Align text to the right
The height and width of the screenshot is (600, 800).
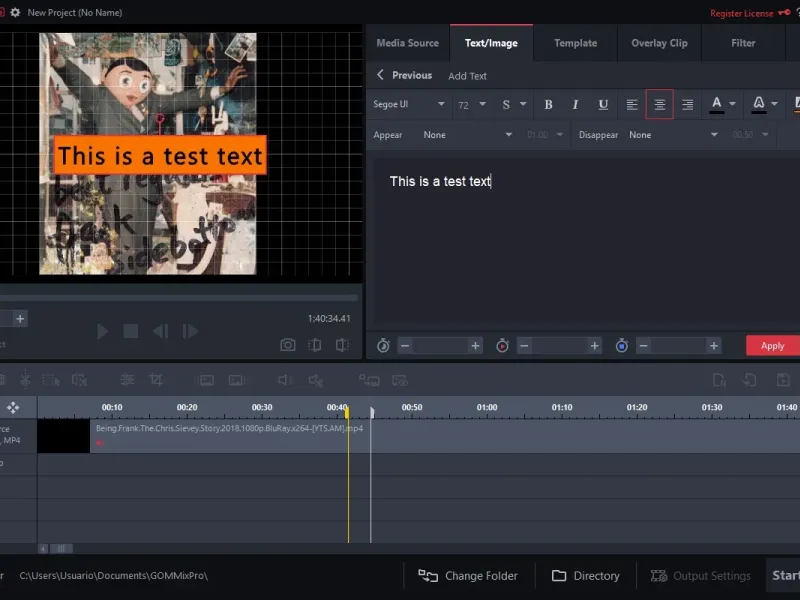(687, 105)
